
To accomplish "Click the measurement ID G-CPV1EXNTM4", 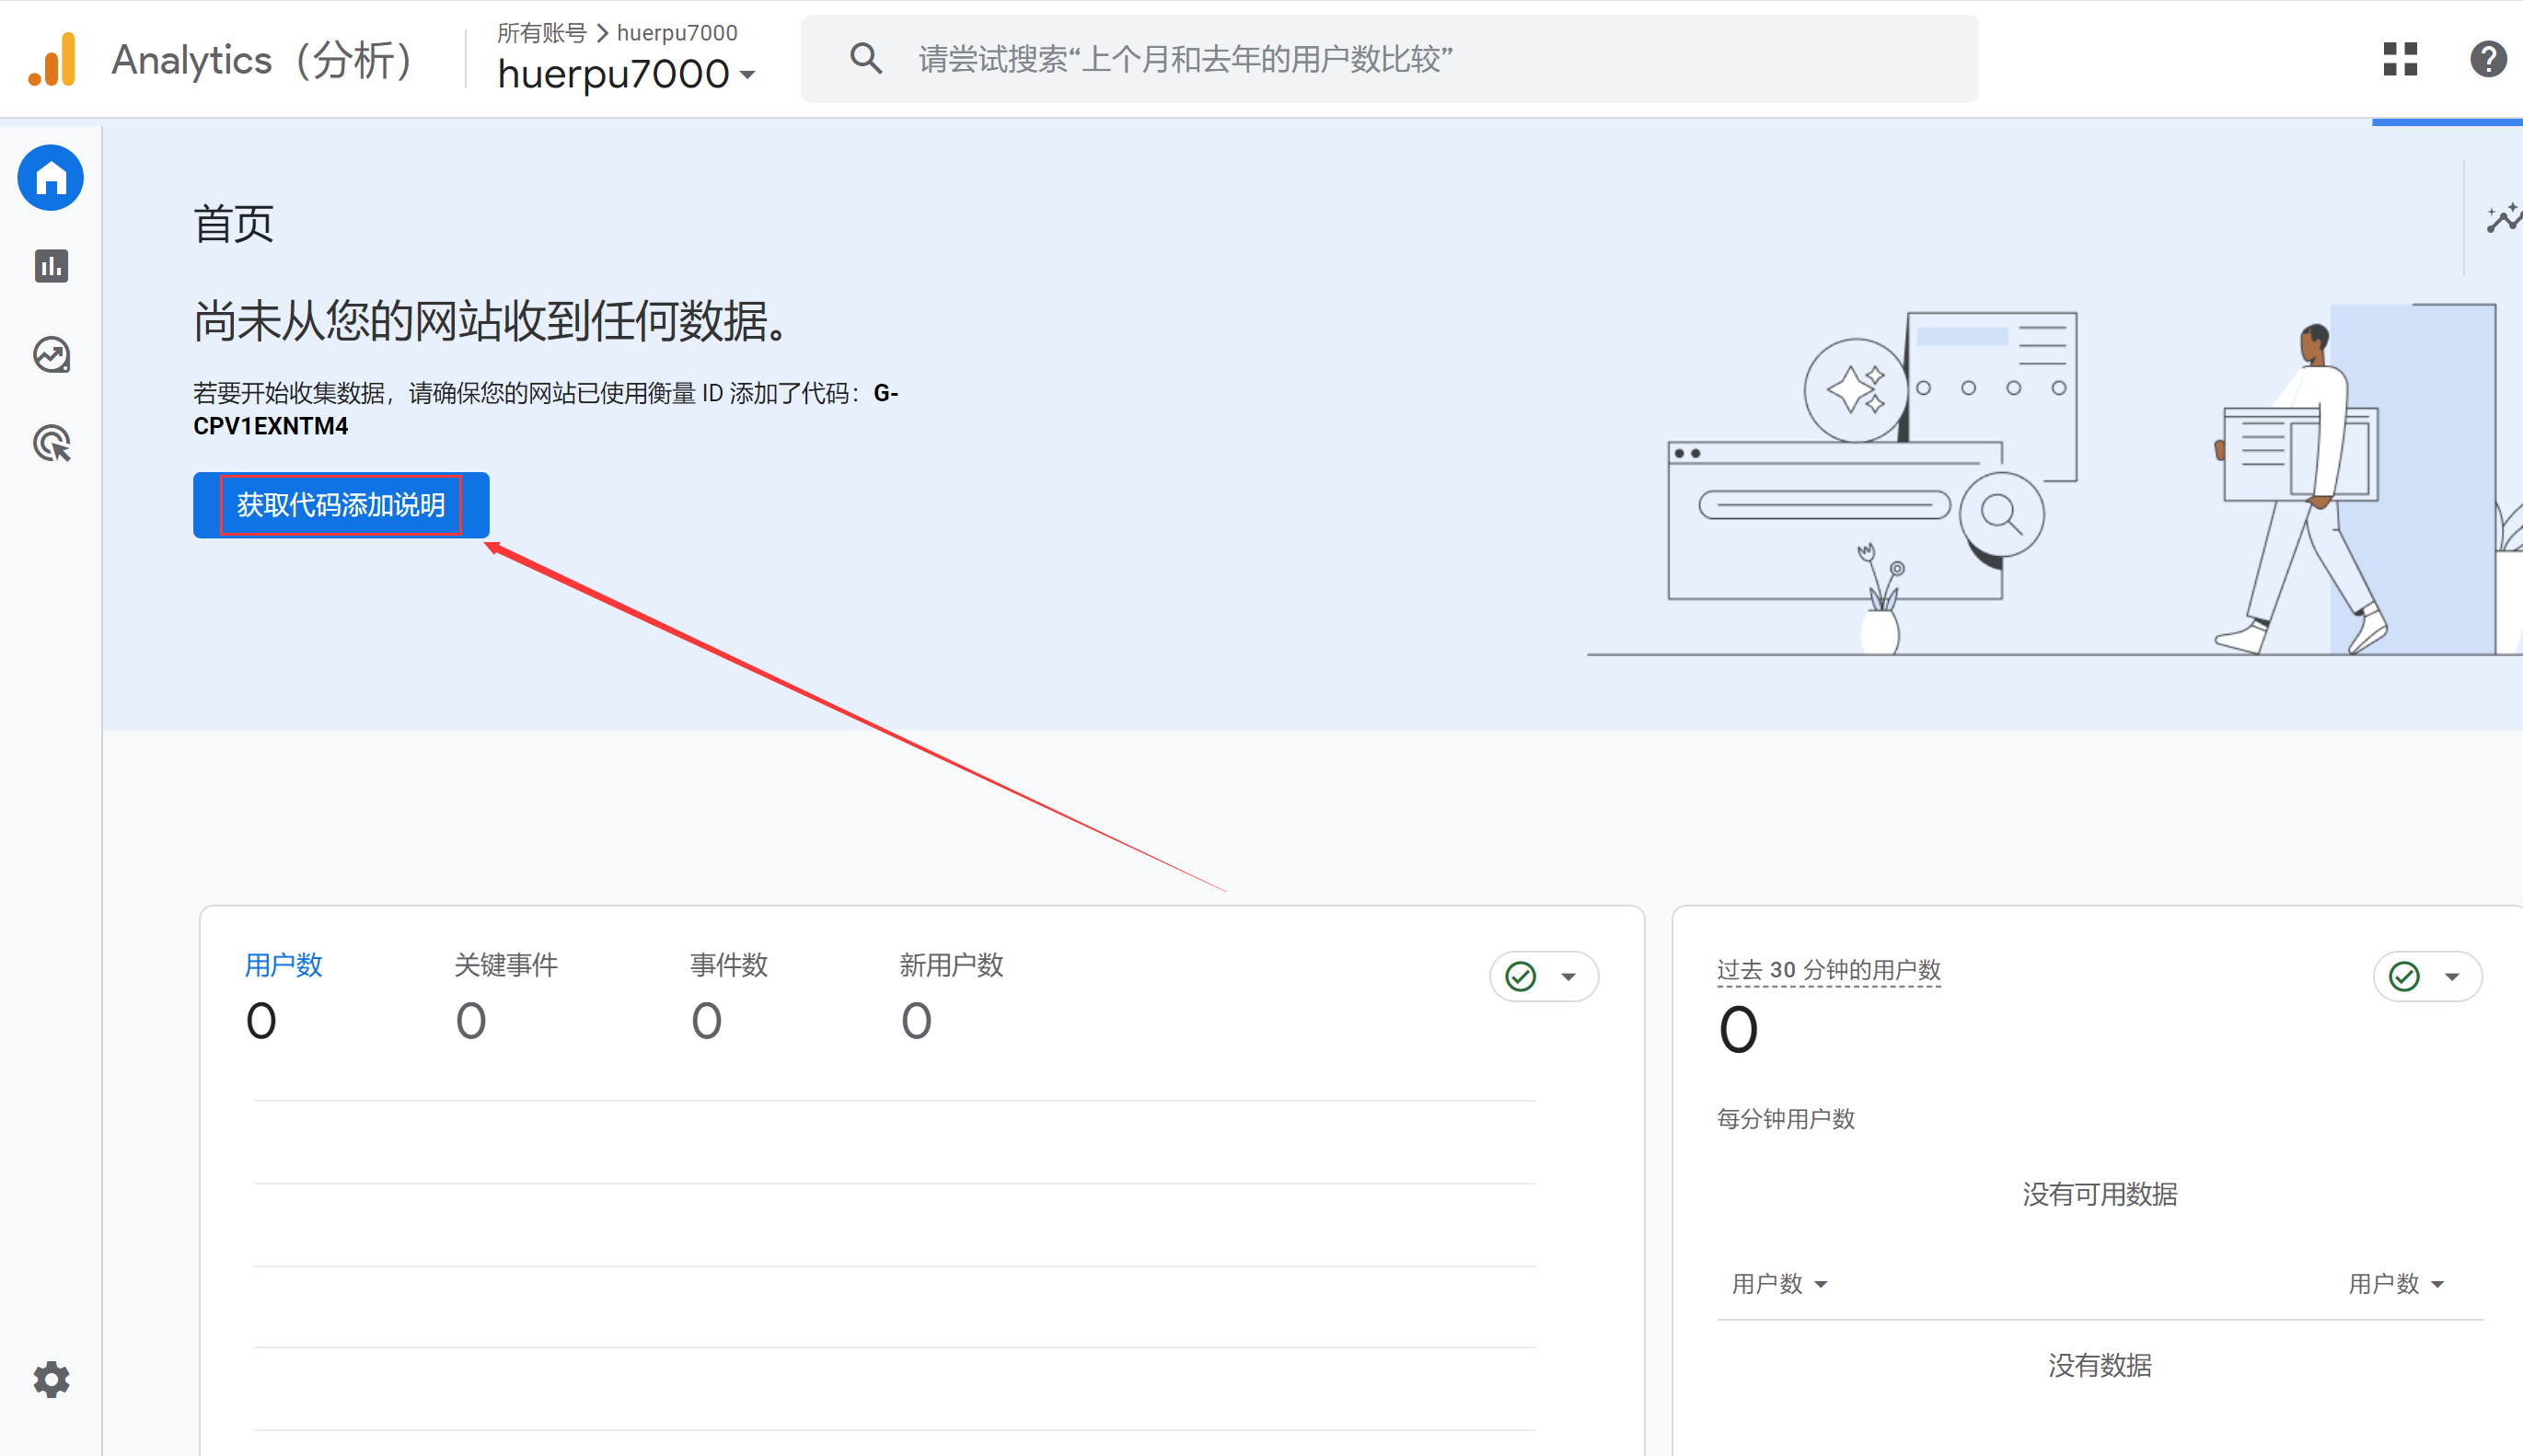I will point(546,409).
